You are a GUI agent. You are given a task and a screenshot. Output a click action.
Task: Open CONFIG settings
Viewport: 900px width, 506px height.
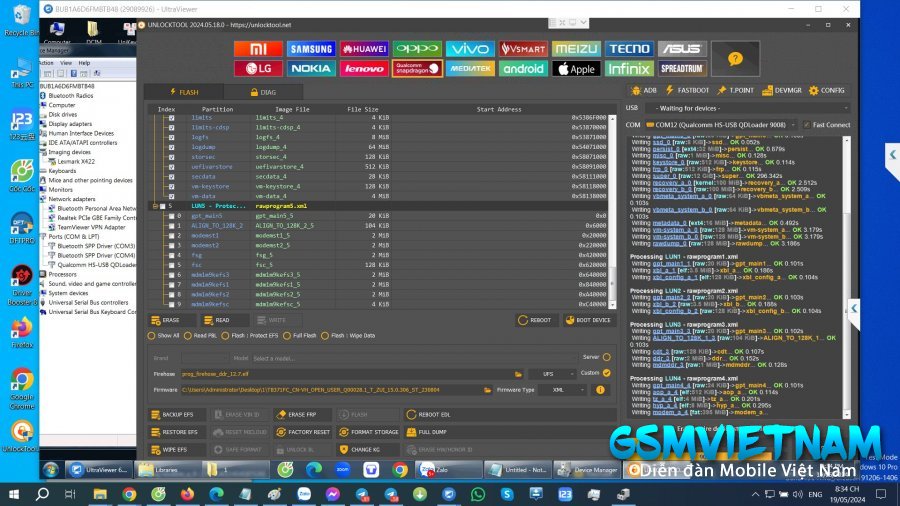tap(827, 91)
